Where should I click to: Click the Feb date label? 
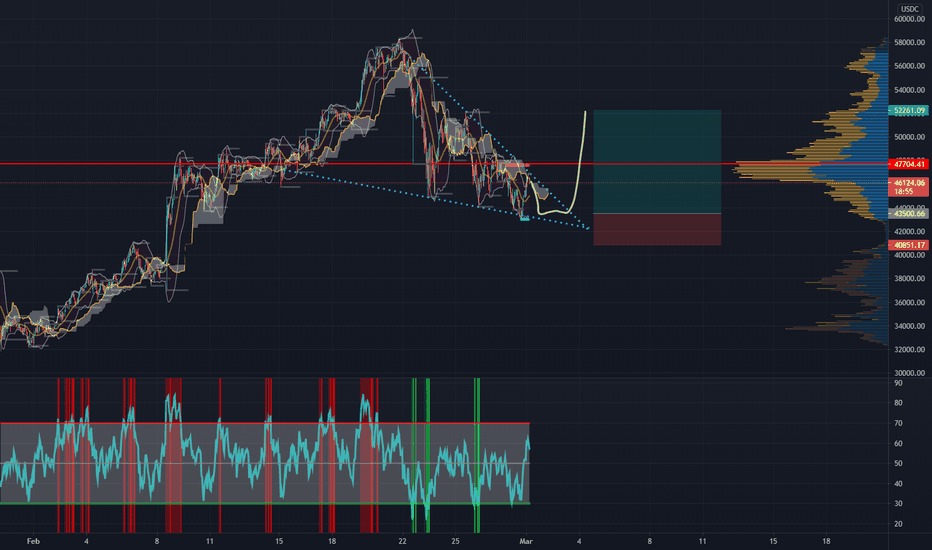click(33, 541)
